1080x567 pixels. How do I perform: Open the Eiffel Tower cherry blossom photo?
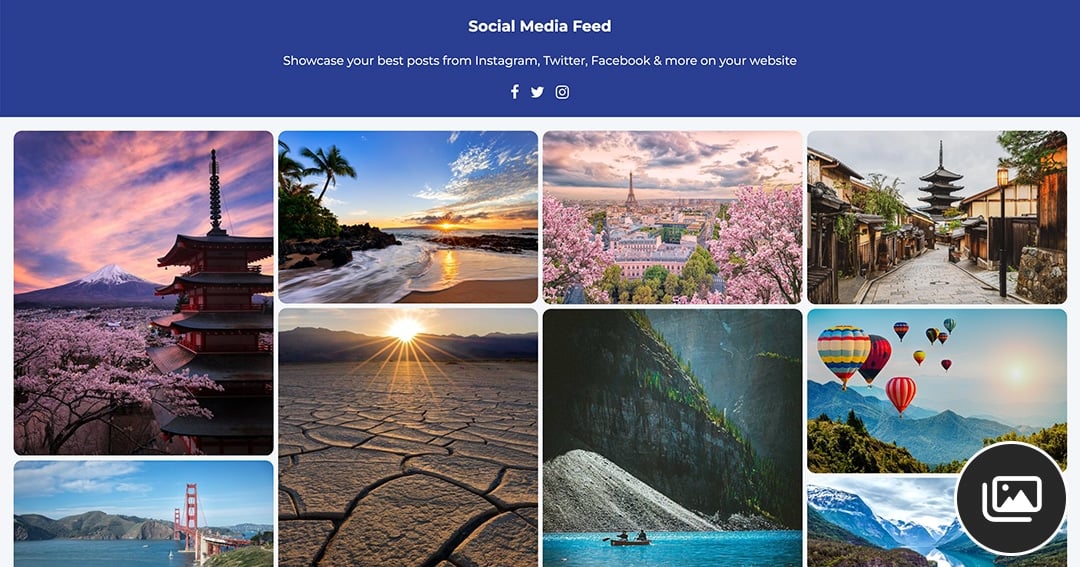coord(672,217)
